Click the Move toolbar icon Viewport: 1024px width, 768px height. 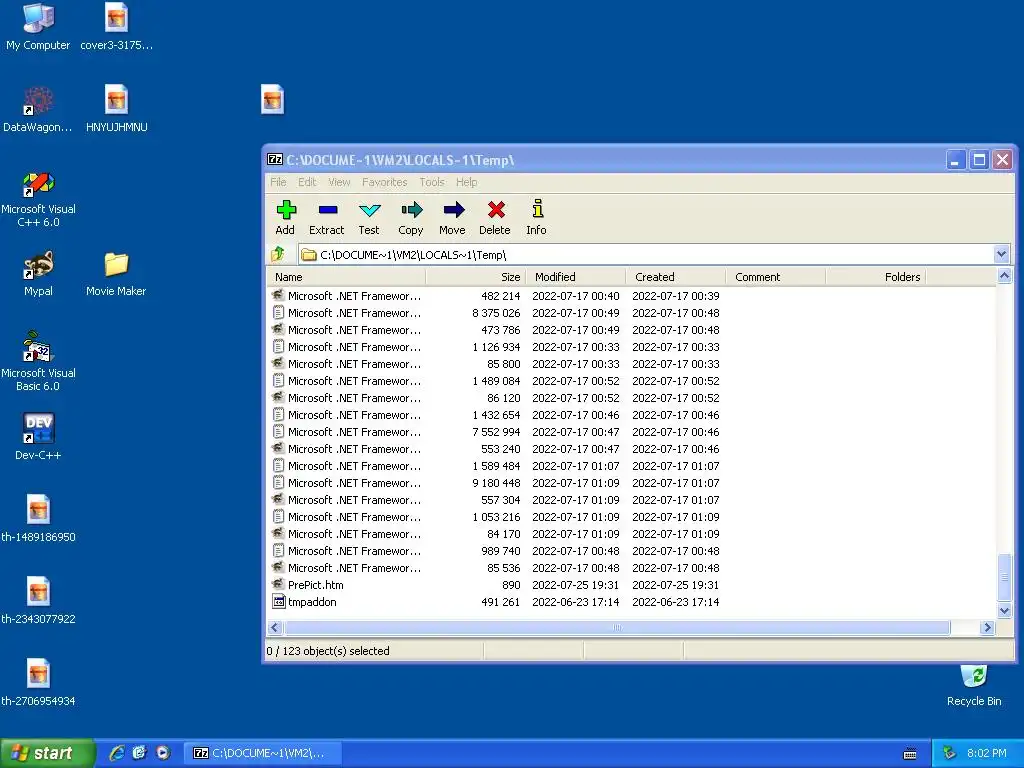pyautogui.click(x=453, y=217)
